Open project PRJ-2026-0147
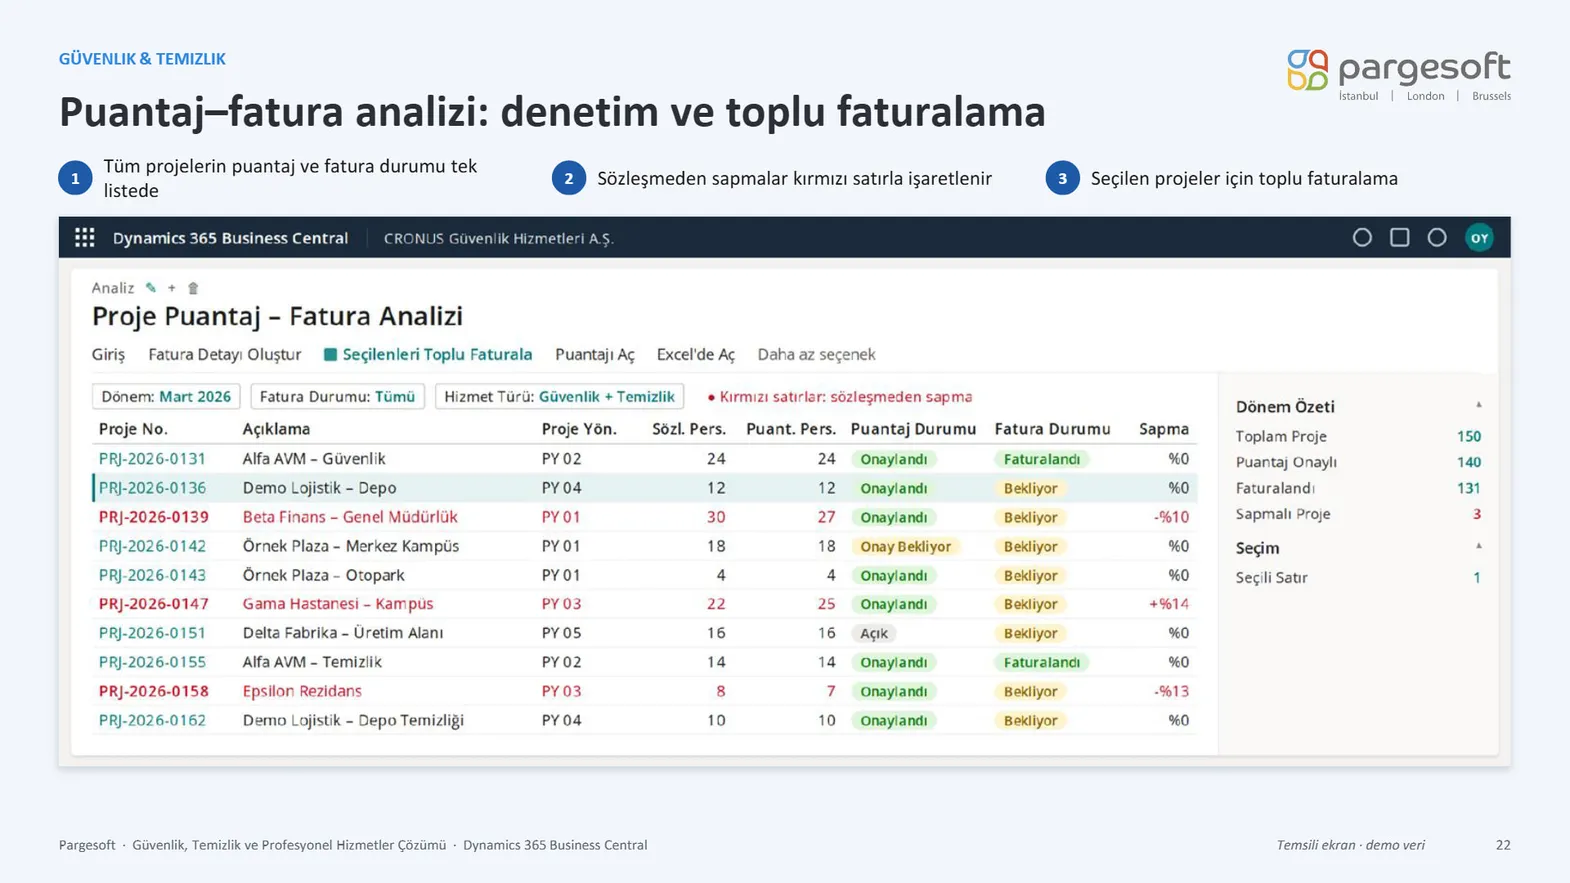This screenshot has width=1570, height=883. point(153,604)
